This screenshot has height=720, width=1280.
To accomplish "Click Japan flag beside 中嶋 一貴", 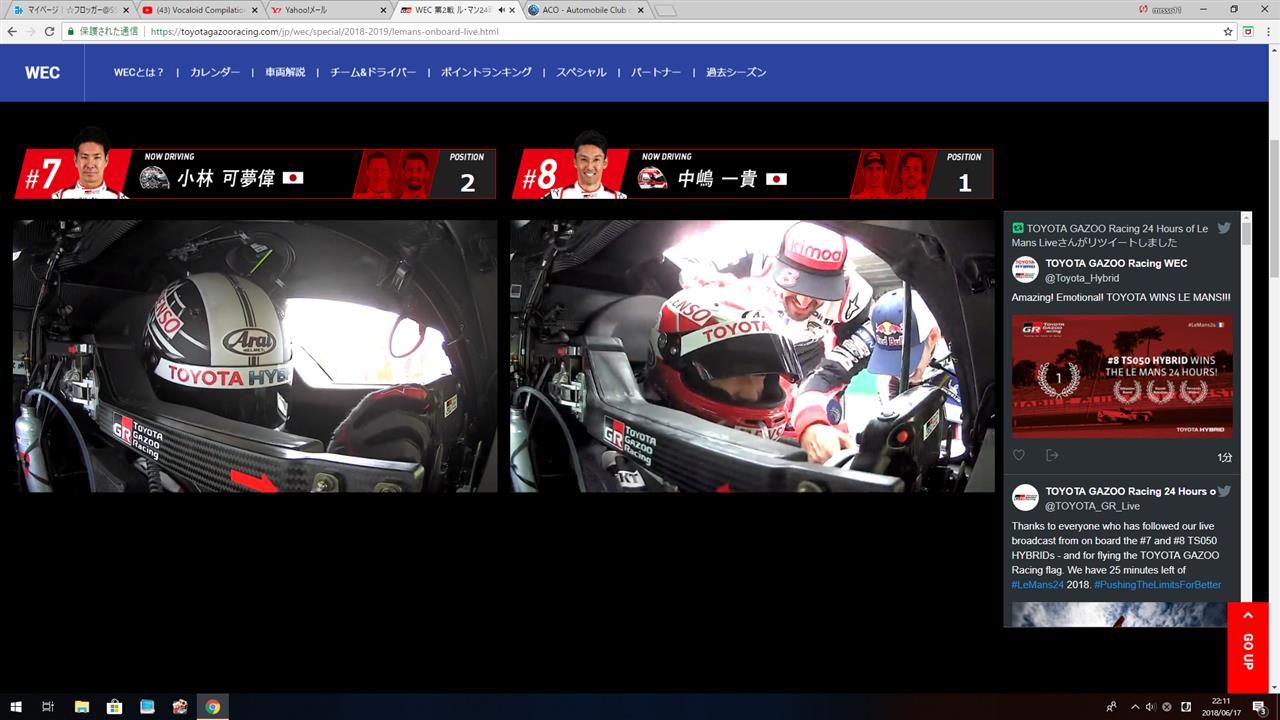I will (776, 178).
